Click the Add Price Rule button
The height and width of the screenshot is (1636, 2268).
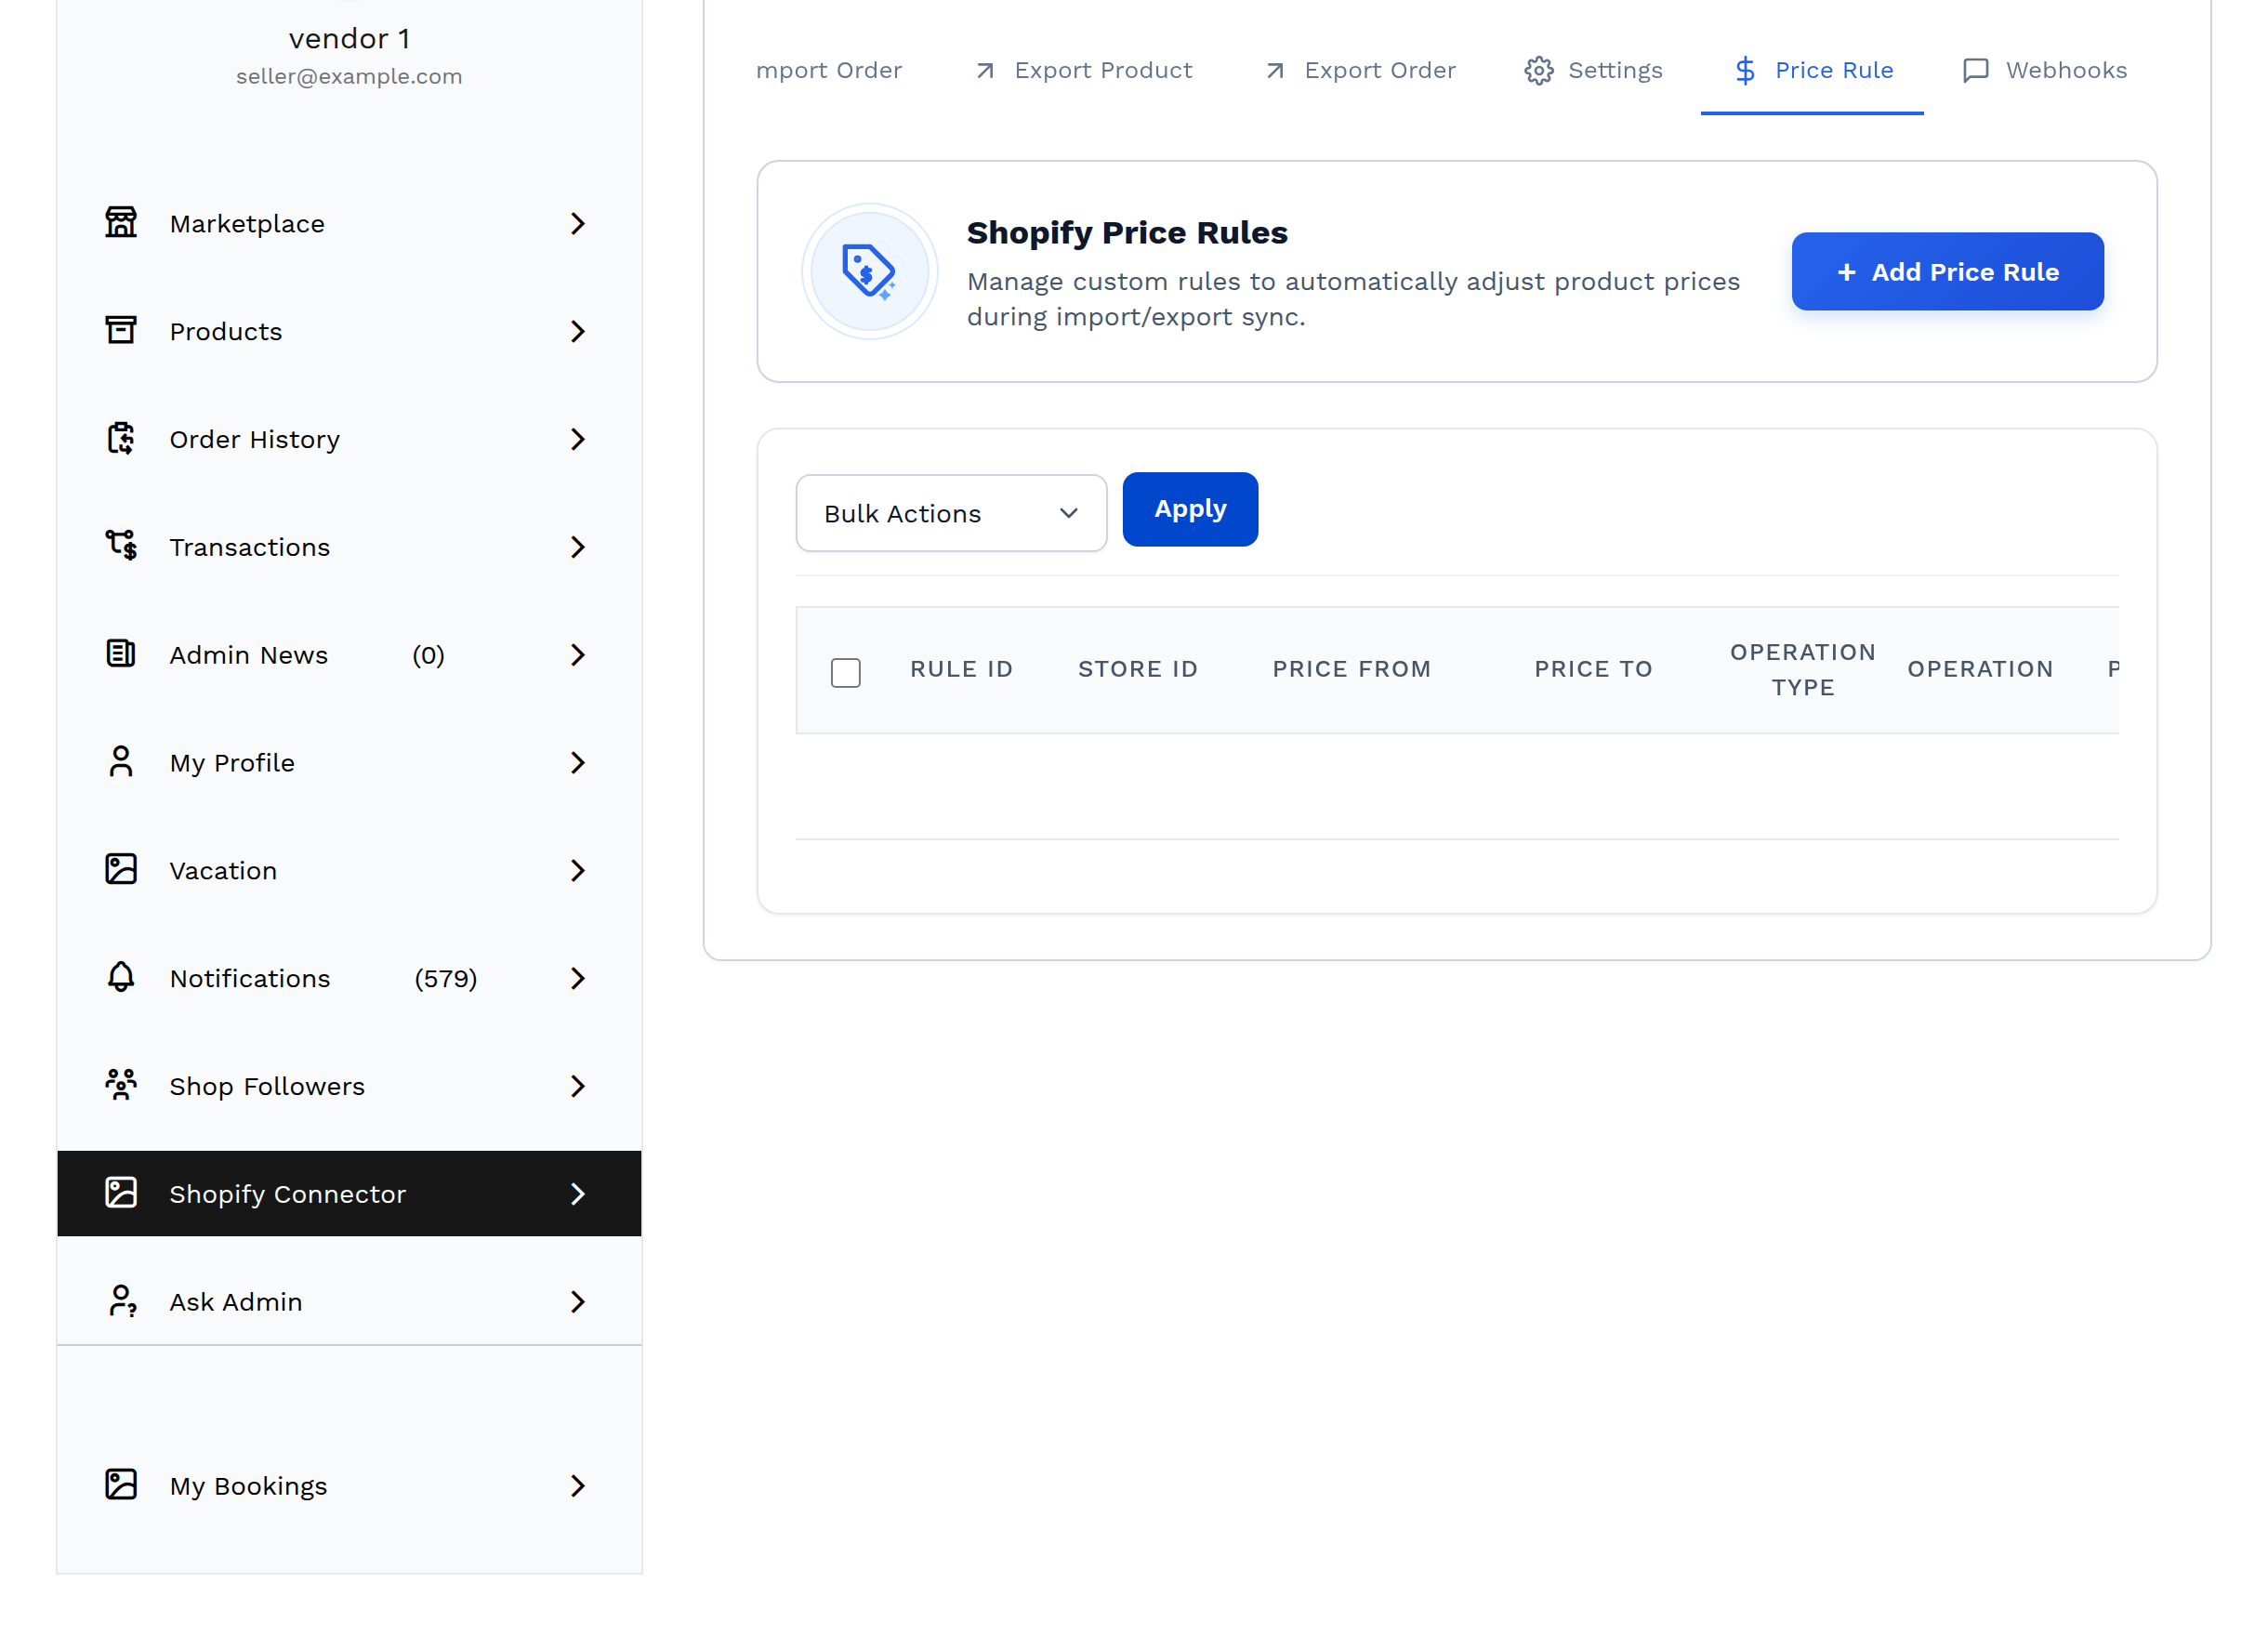point(1949,272)
